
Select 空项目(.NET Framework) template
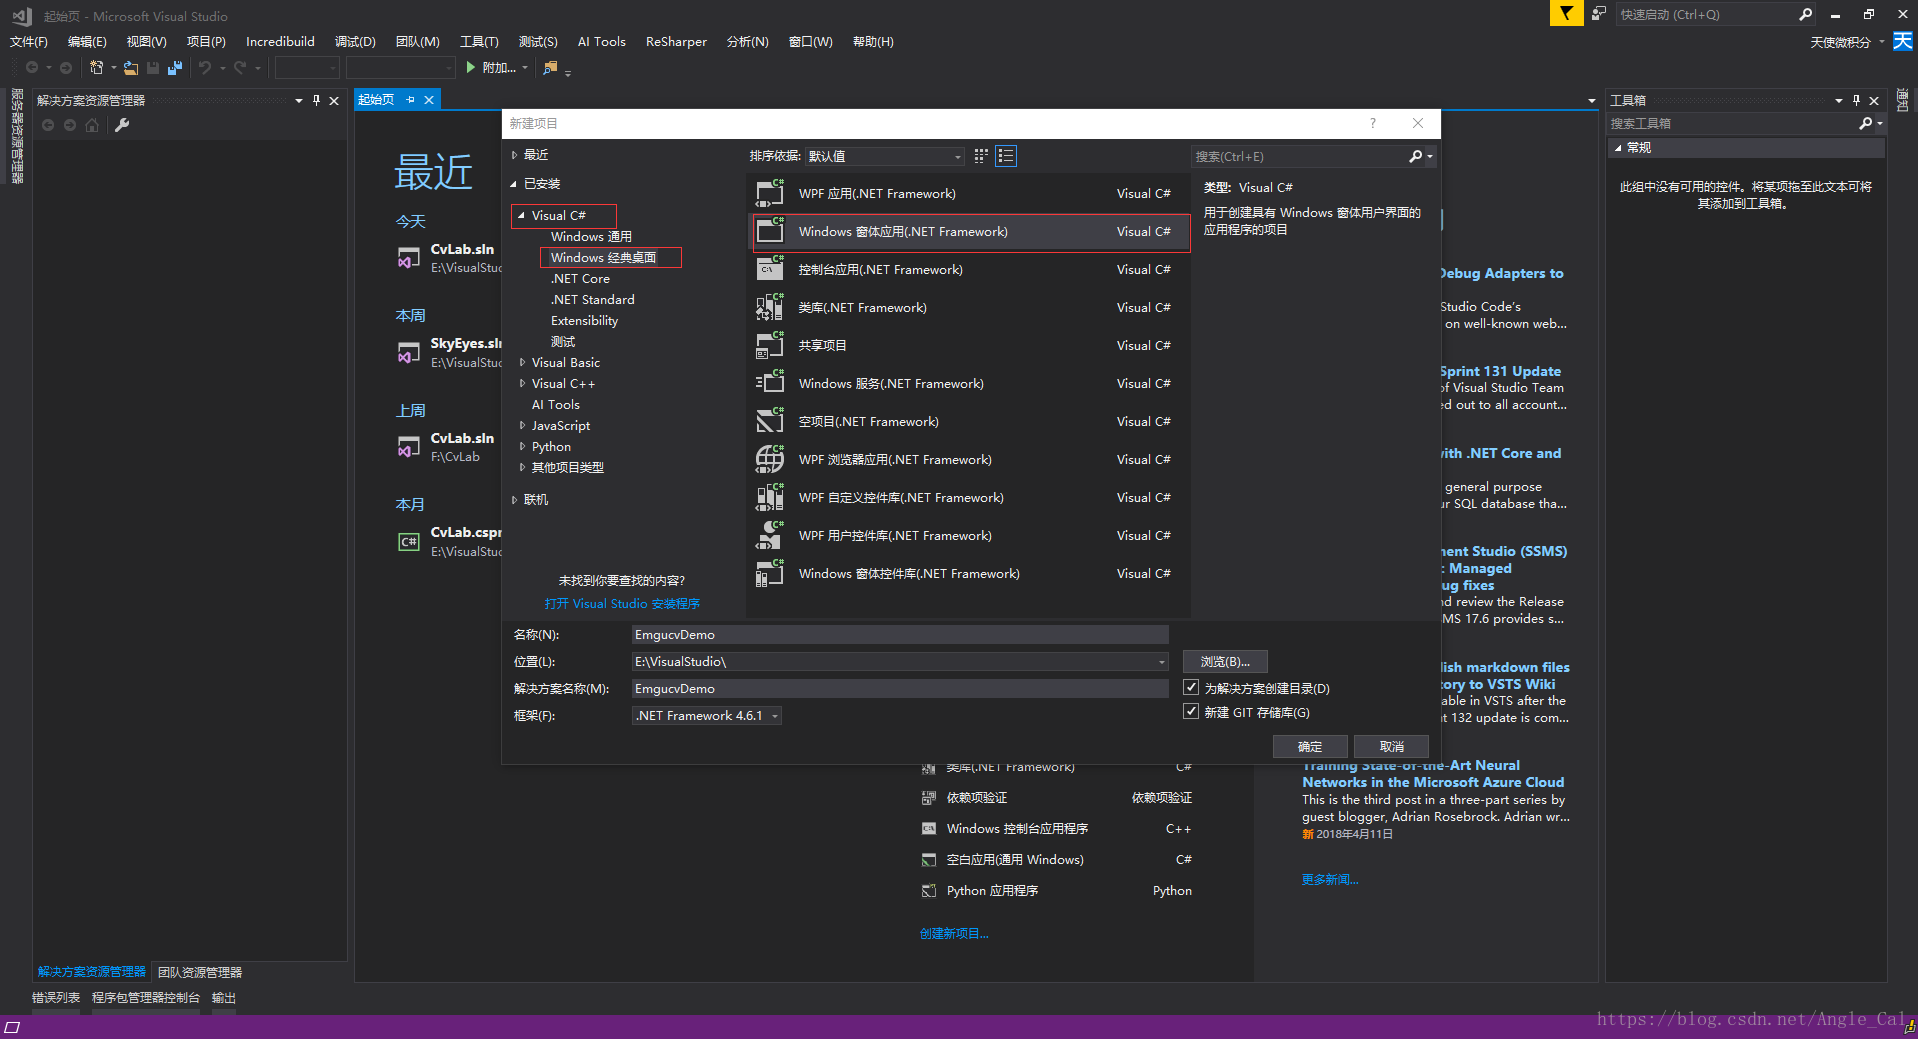coord(969,421)
